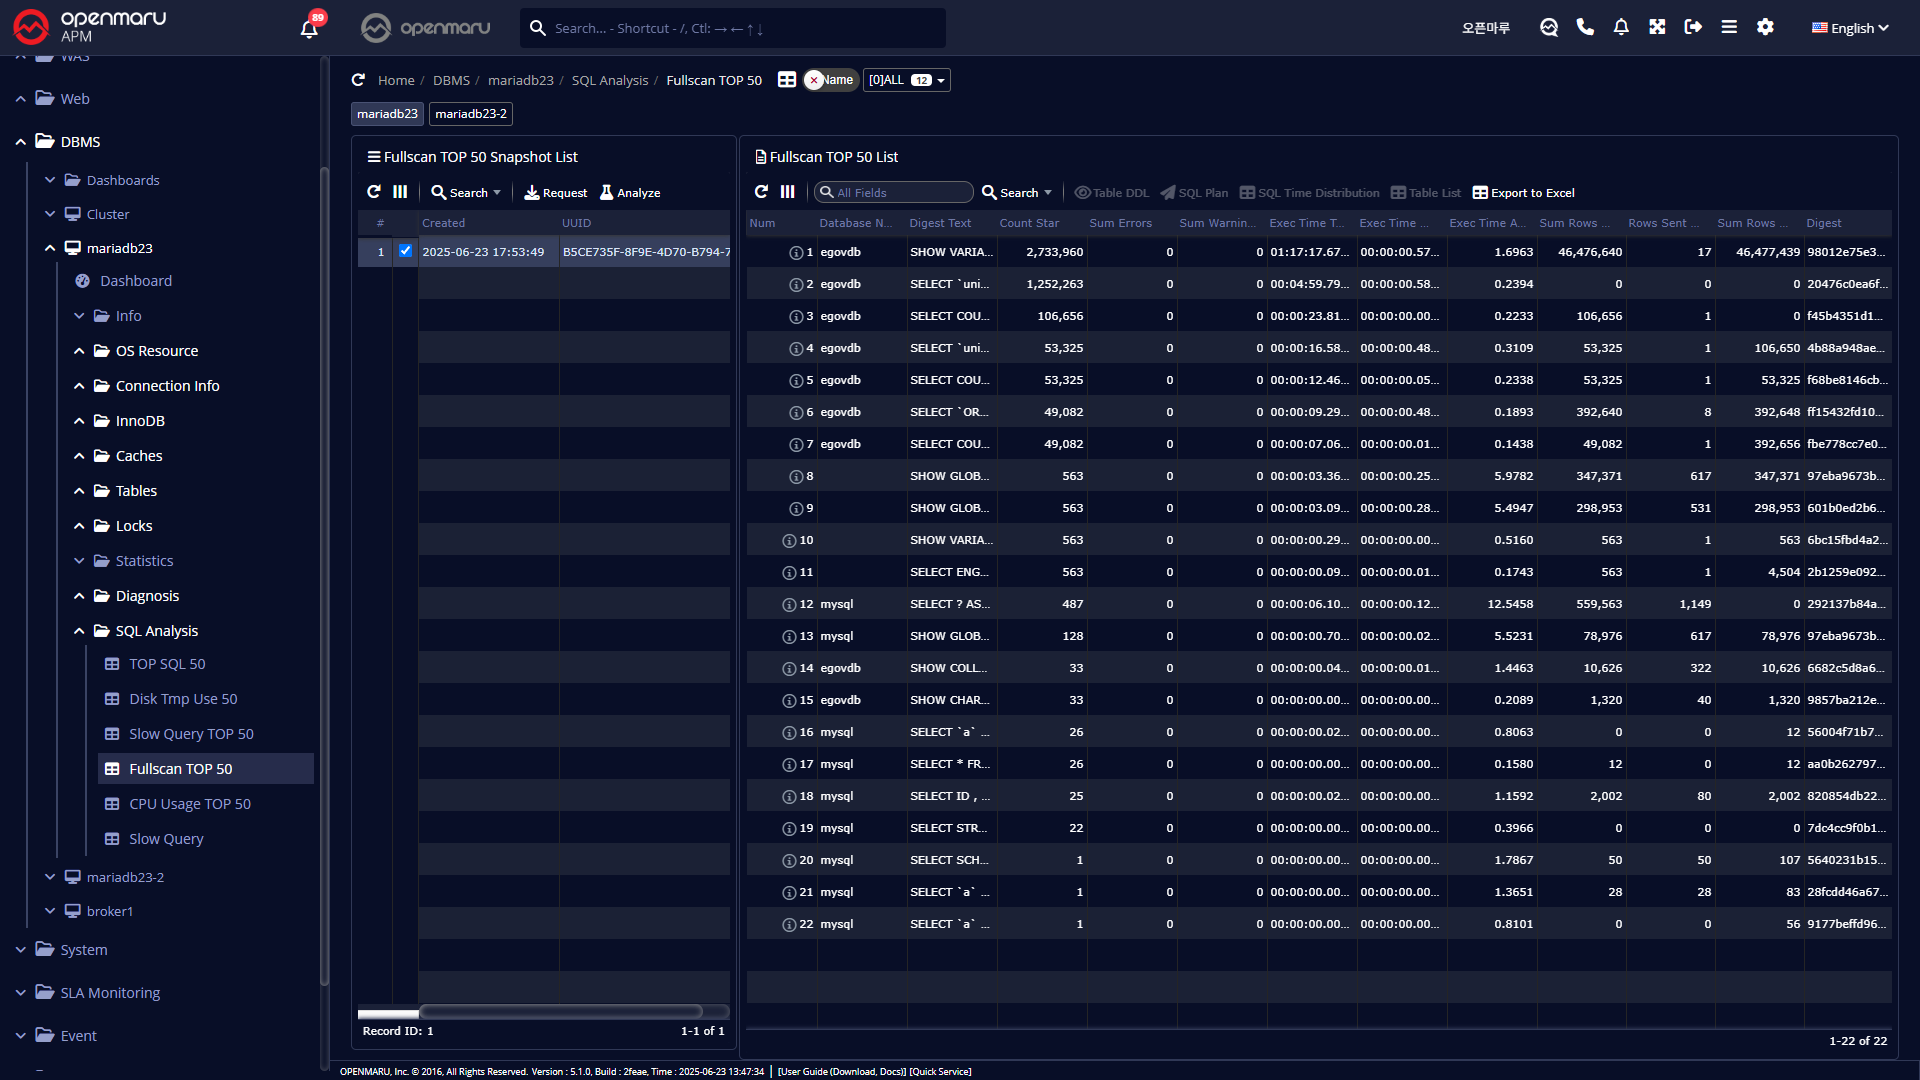Click the fullscreen expand icon in header
The height and width of the screenshot is (1080, 1920).
[1657, 27]
